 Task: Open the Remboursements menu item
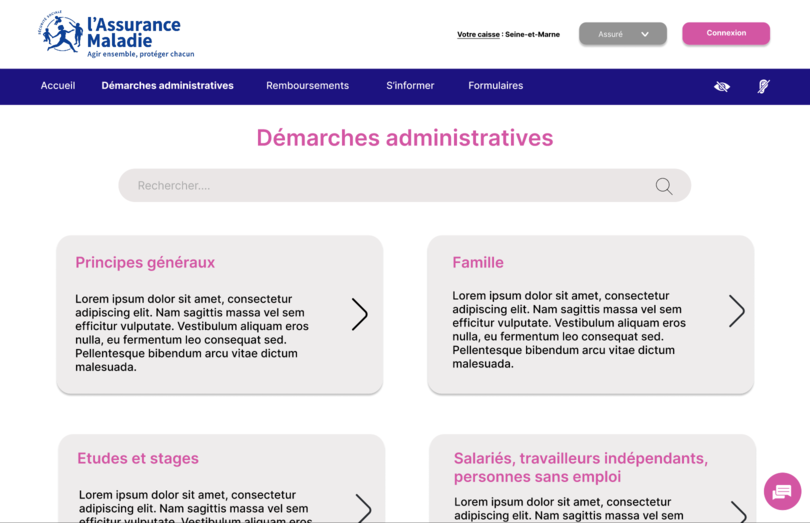tap(307, 86)
